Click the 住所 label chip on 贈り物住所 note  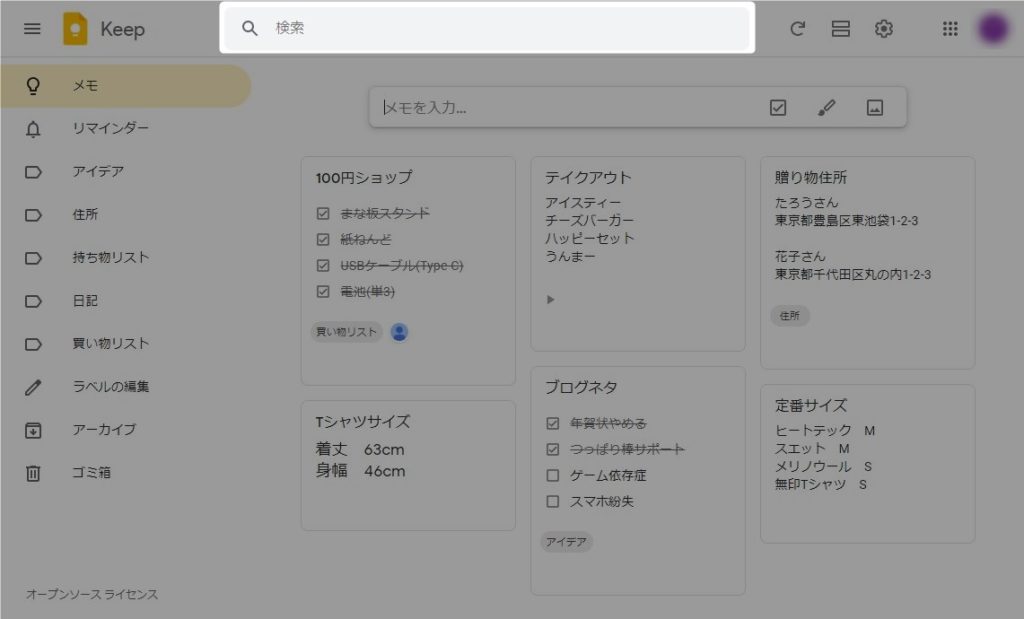click(790, 316)
